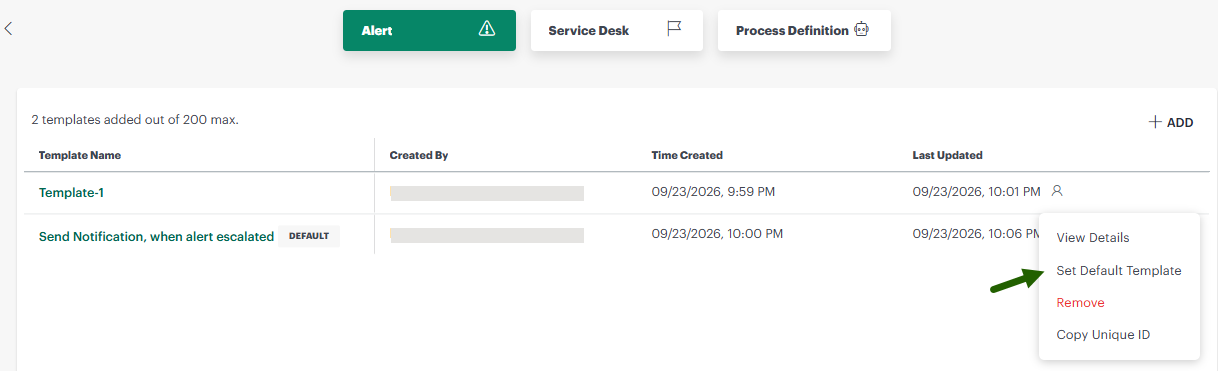Switch to the Alert tab
The image size is (1218, 371).
click(429, 30)
